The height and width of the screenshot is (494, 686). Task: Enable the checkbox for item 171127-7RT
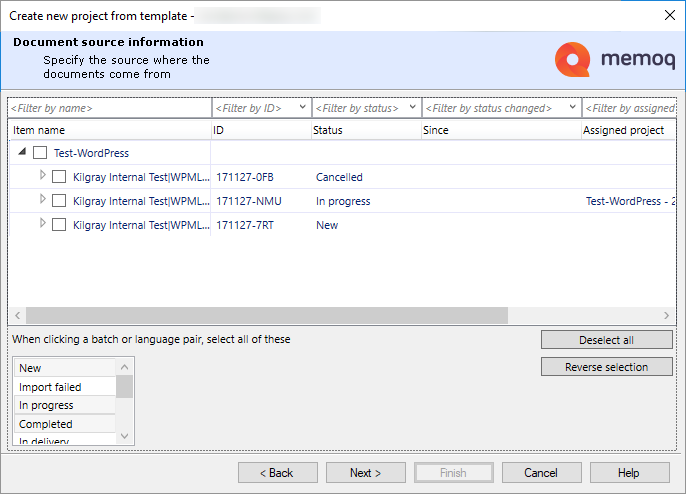pyautogui.click(x=59, y=225)
